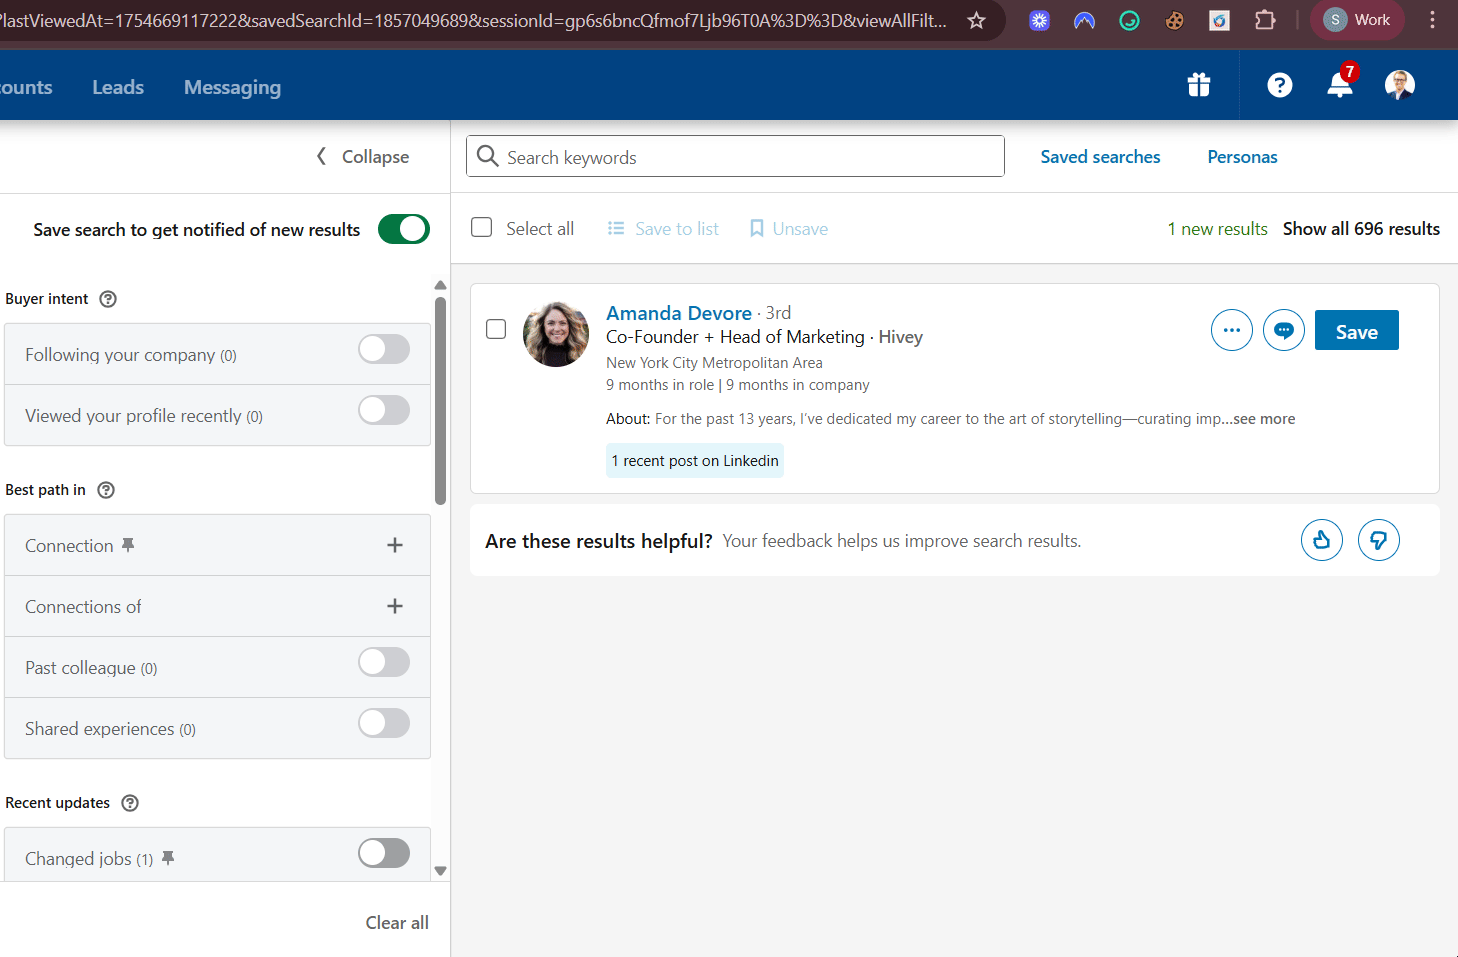This screenshot has height=957, width=1458.
Task: Message Amanda Devore via the speech bubble icon
Action: pyautogui.click(x=1284, y=330)
